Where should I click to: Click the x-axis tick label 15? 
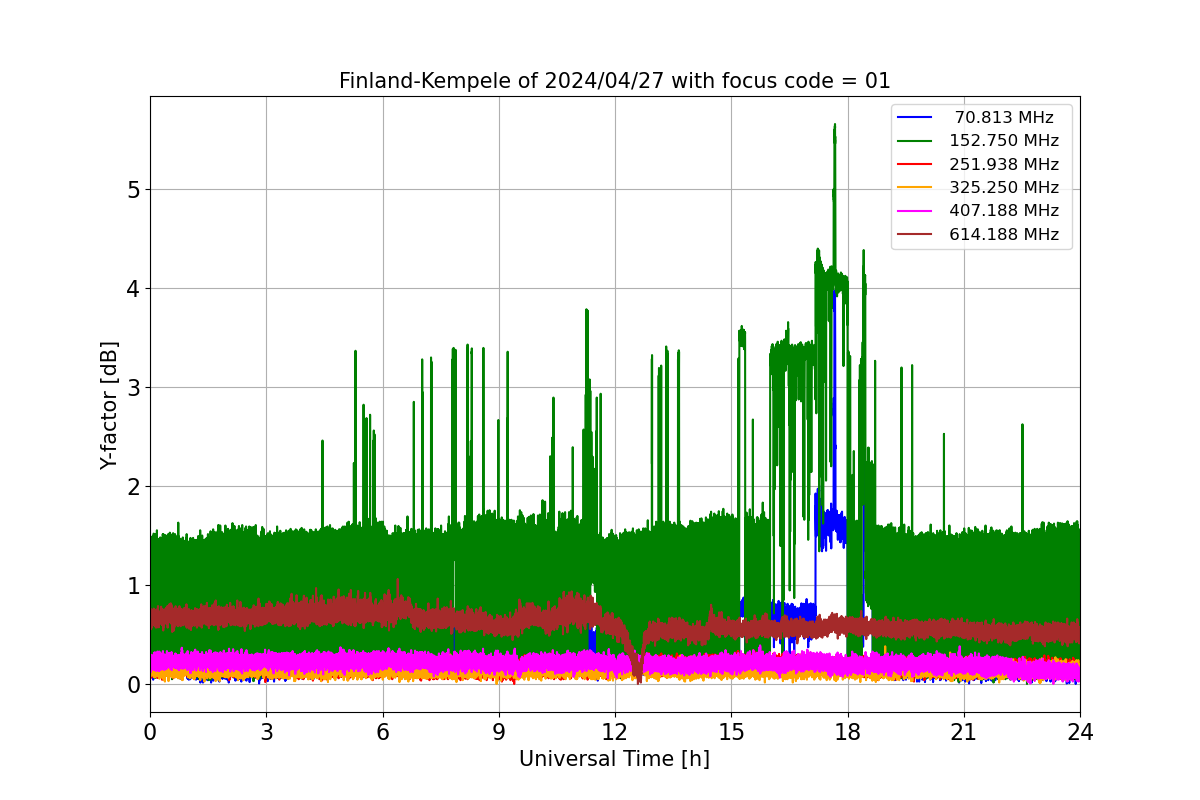(731, 731)
